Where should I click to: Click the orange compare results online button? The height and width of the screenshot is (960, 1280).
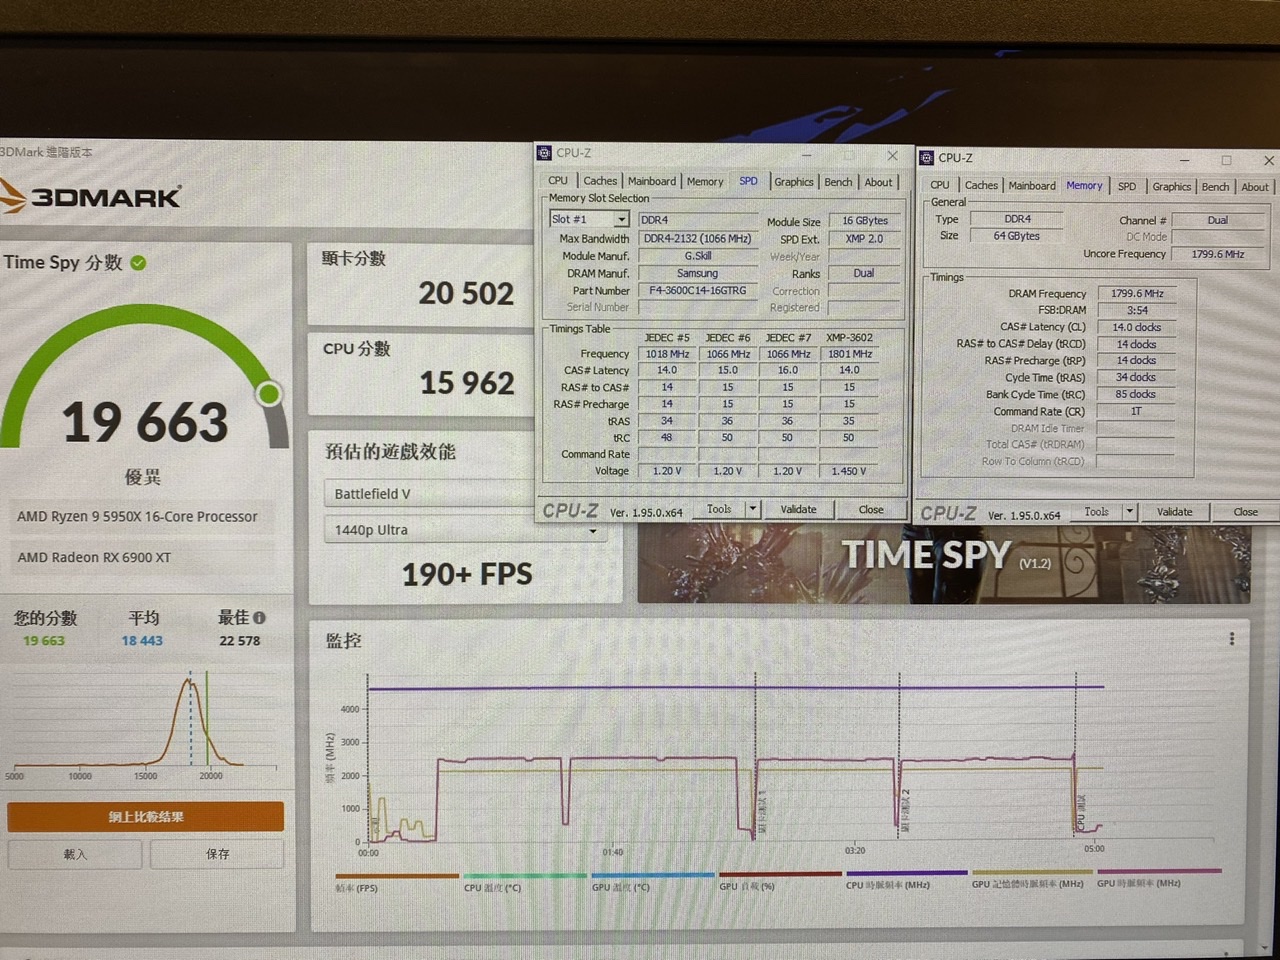pos(146,817)
